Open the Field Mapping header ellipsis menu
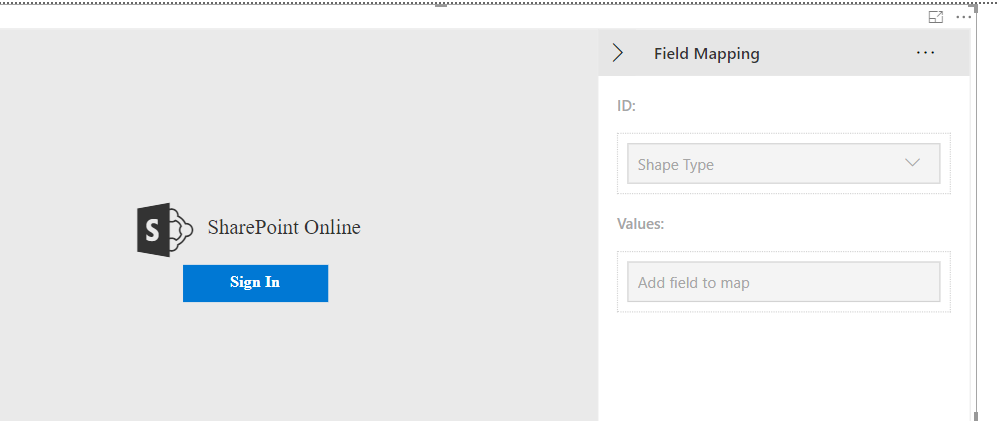997x421 pixels. pyautogui.click(x=925, y=53)
